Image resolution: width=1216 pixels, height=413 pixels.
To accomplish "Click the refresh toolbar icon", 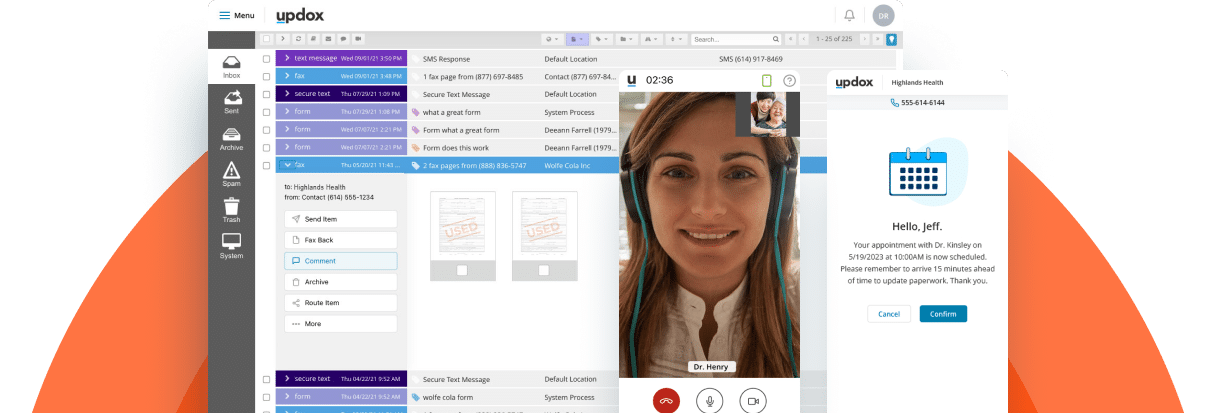I will click(x=298, y=39).
